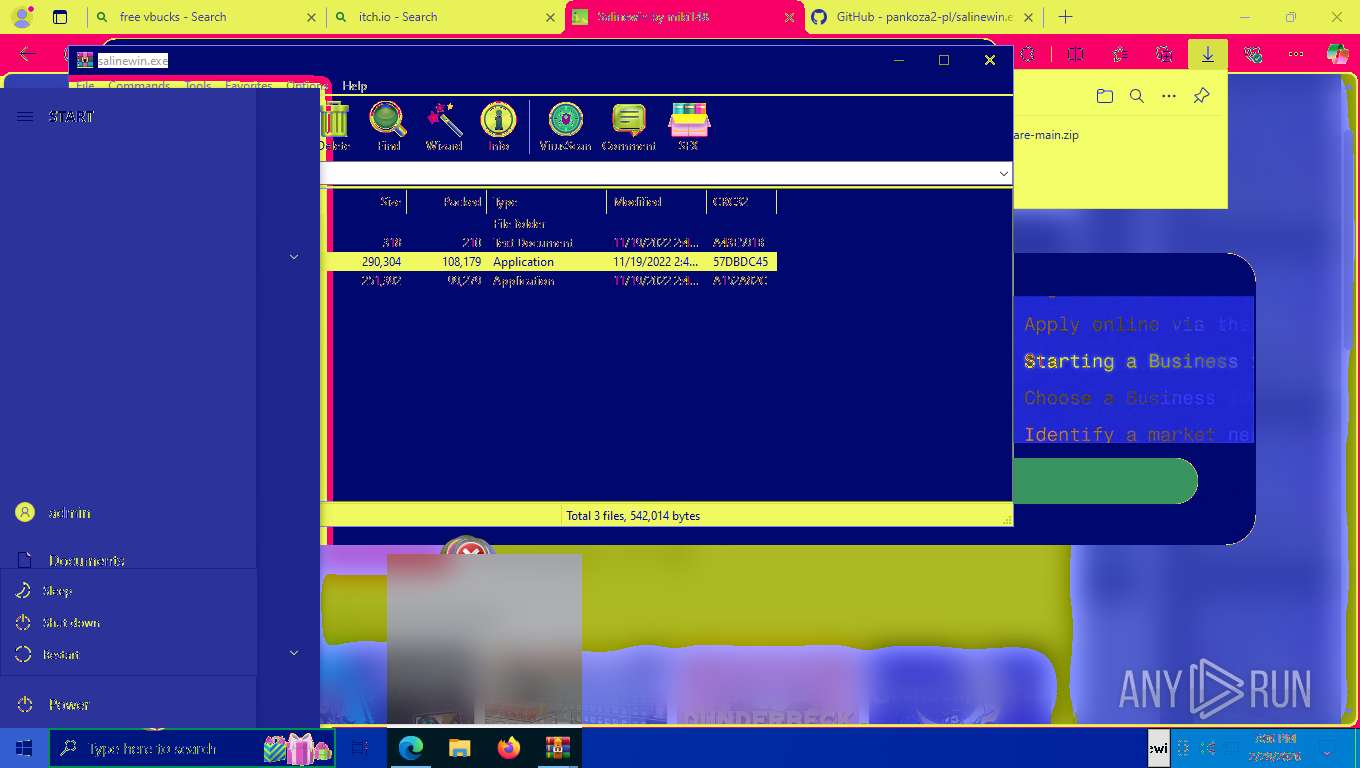Click the Packed column header
Screen dimensions: 1360x768
point(447,202)
